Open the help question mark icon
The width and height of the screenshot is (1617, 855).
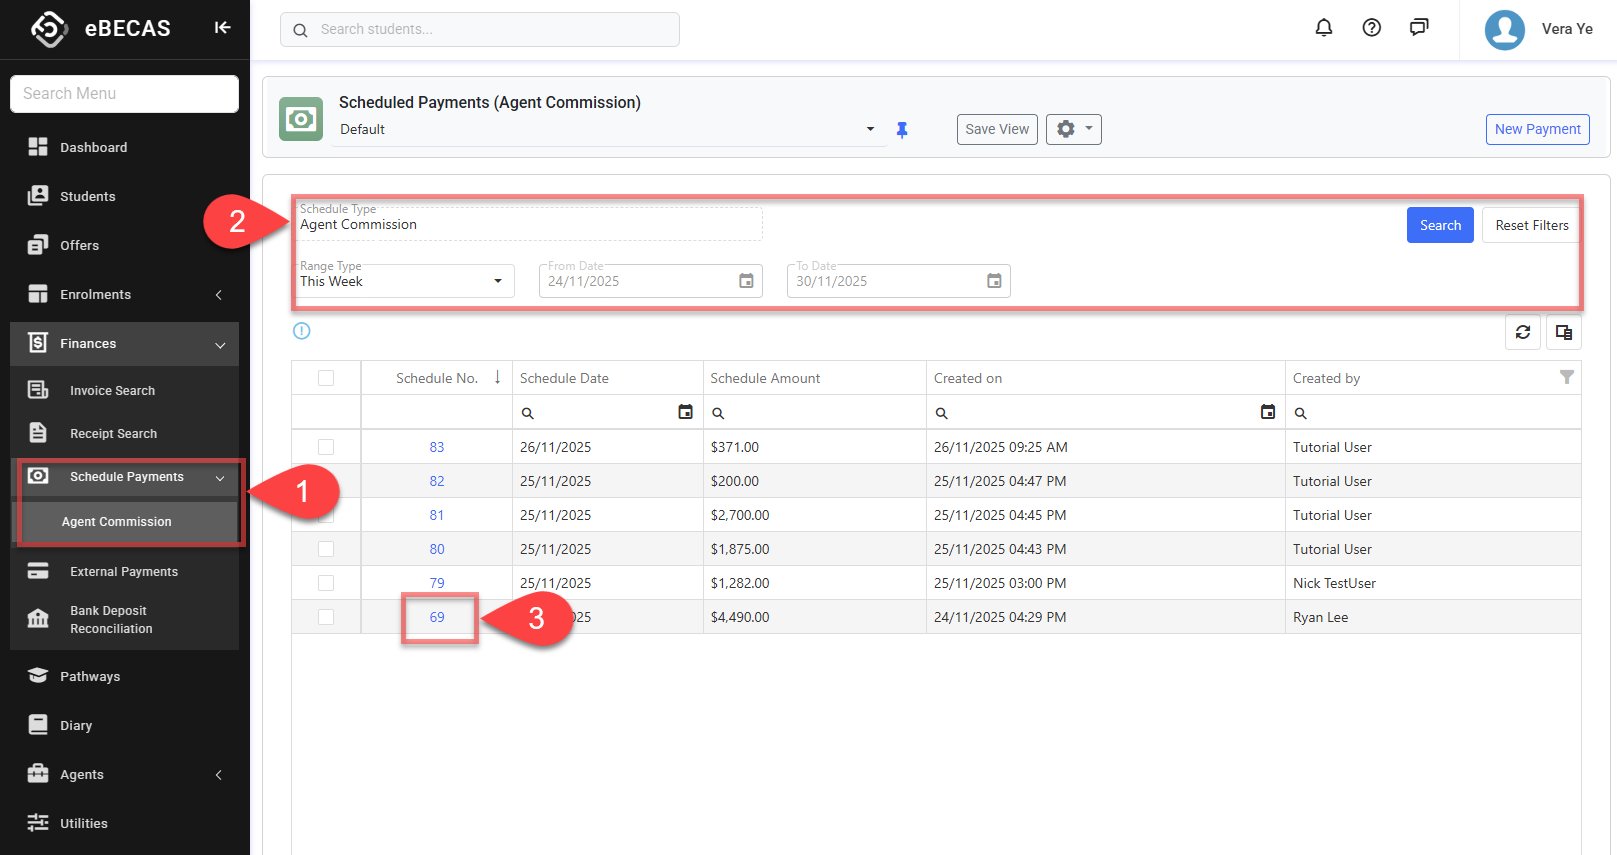[x=1371, y=28]
